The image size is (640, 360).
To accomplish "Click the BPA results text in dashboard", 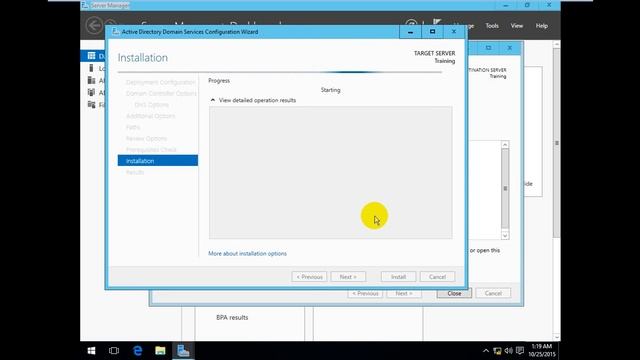I will (232, 317).
